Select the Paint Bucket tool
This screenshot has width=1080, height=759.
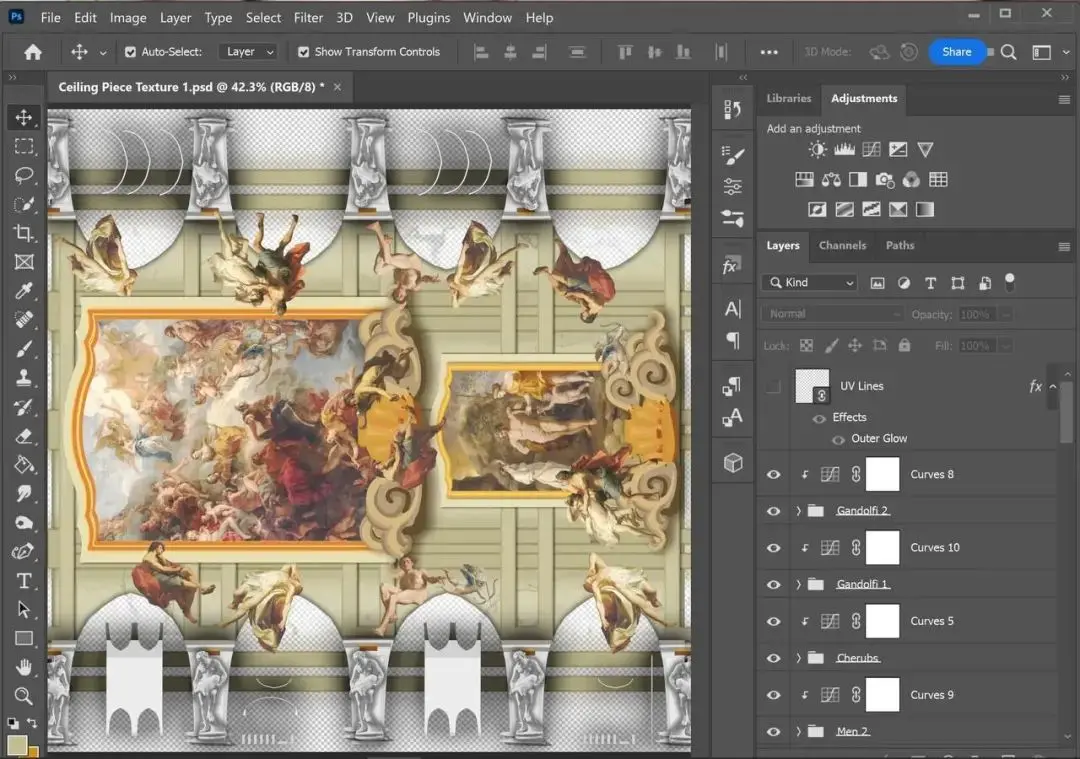(x=24, y=465)
